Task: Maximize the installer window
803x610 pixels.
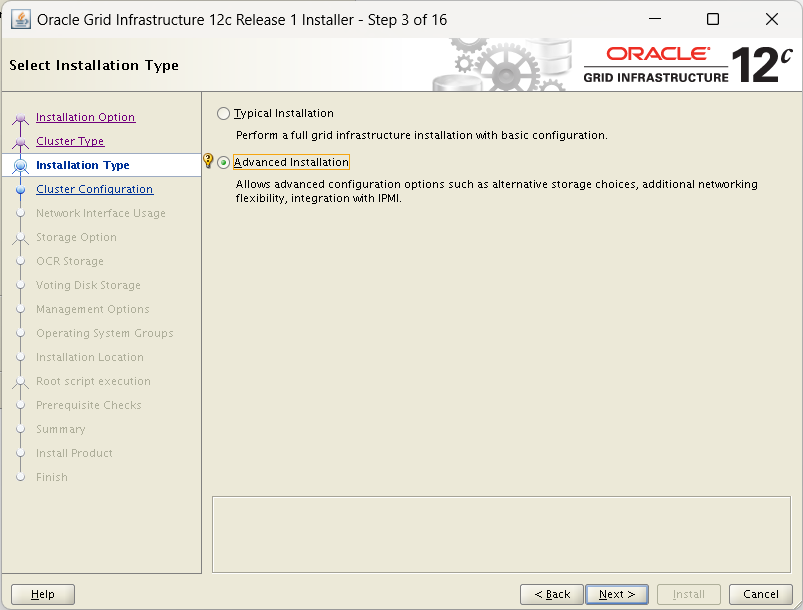Action: click(x=713, y=19)
